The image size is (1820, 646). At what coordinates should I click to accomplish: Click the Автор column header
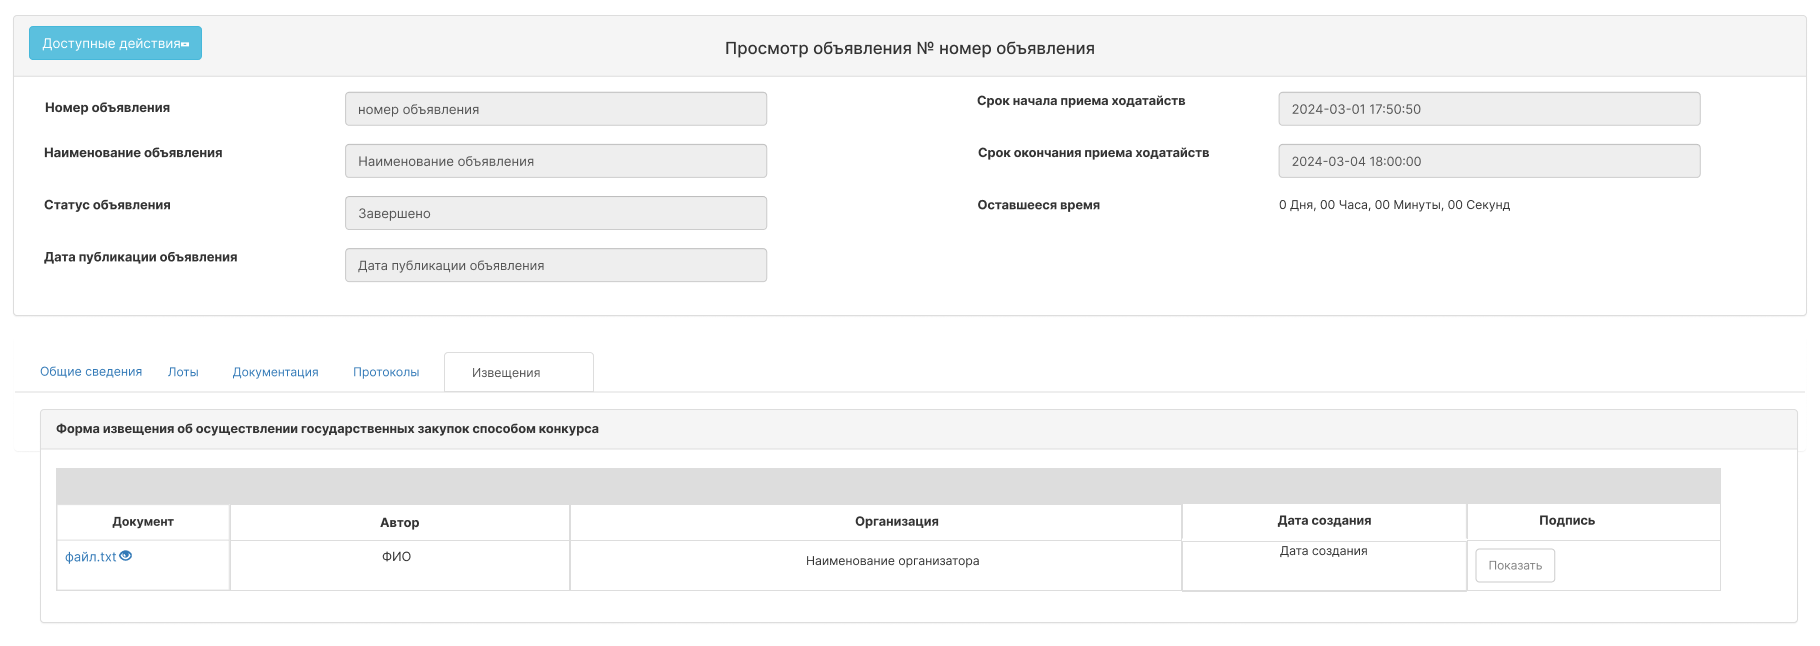[400, 522]
